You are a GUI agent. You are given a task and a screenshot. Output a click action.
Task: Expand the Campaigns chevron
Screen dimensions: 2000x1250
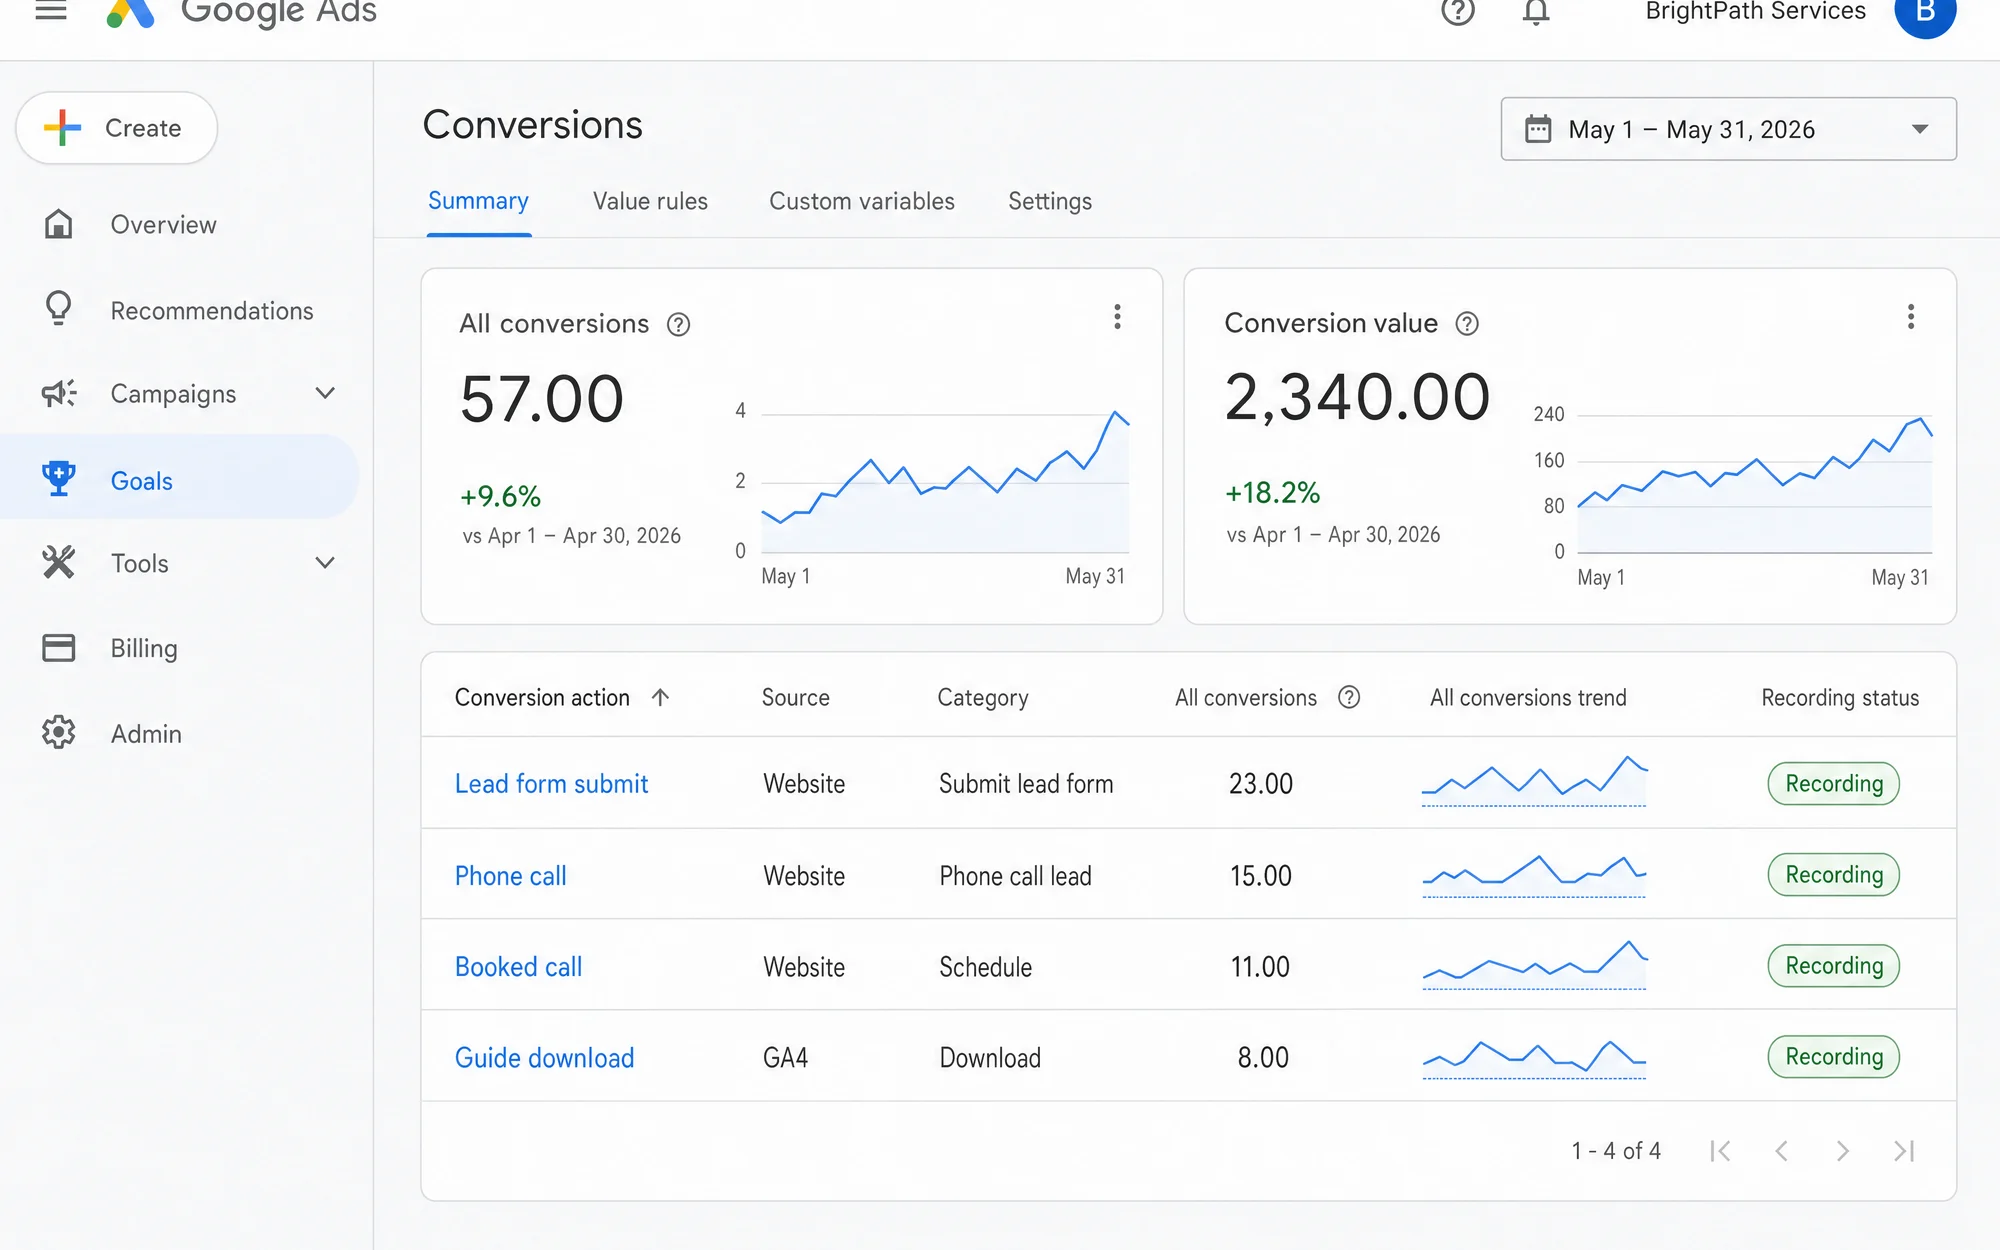[325, 393]
